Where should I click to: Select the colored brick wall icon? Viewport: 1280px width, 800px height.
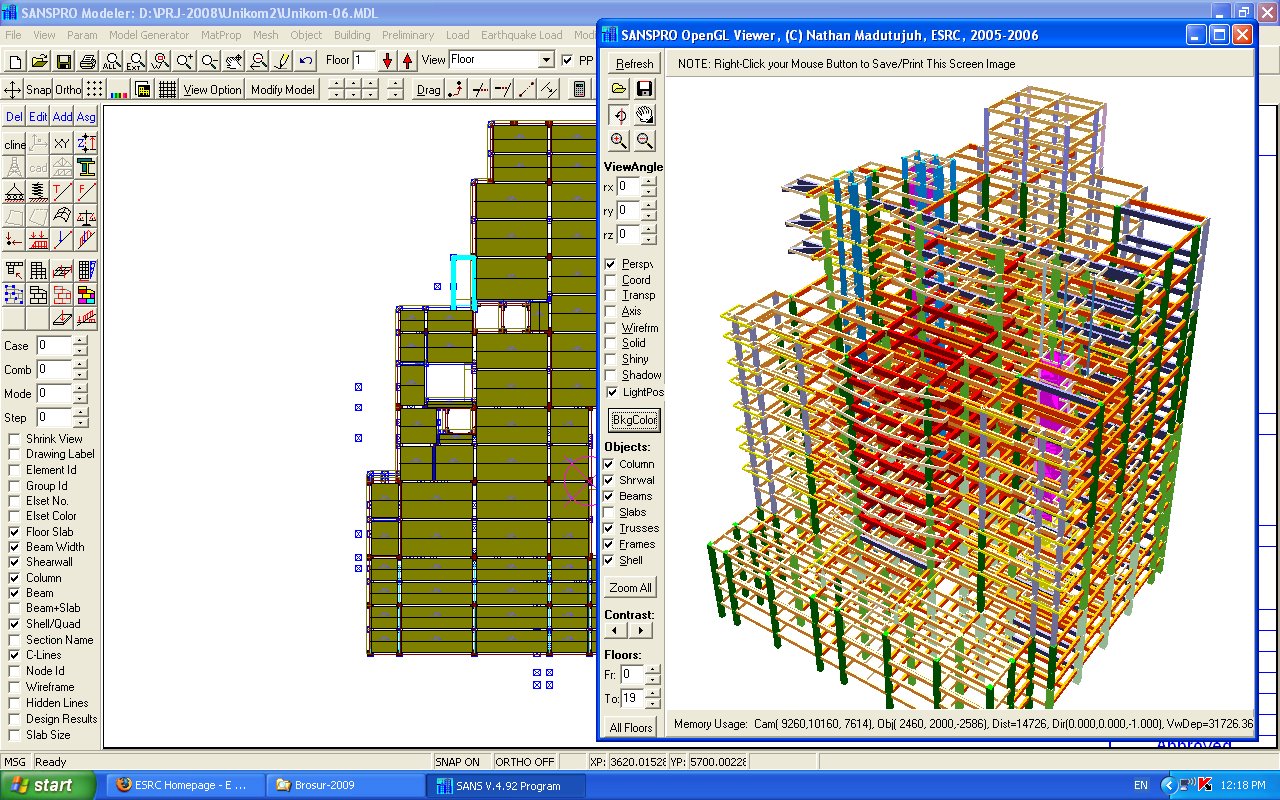[x=87, y=295]
